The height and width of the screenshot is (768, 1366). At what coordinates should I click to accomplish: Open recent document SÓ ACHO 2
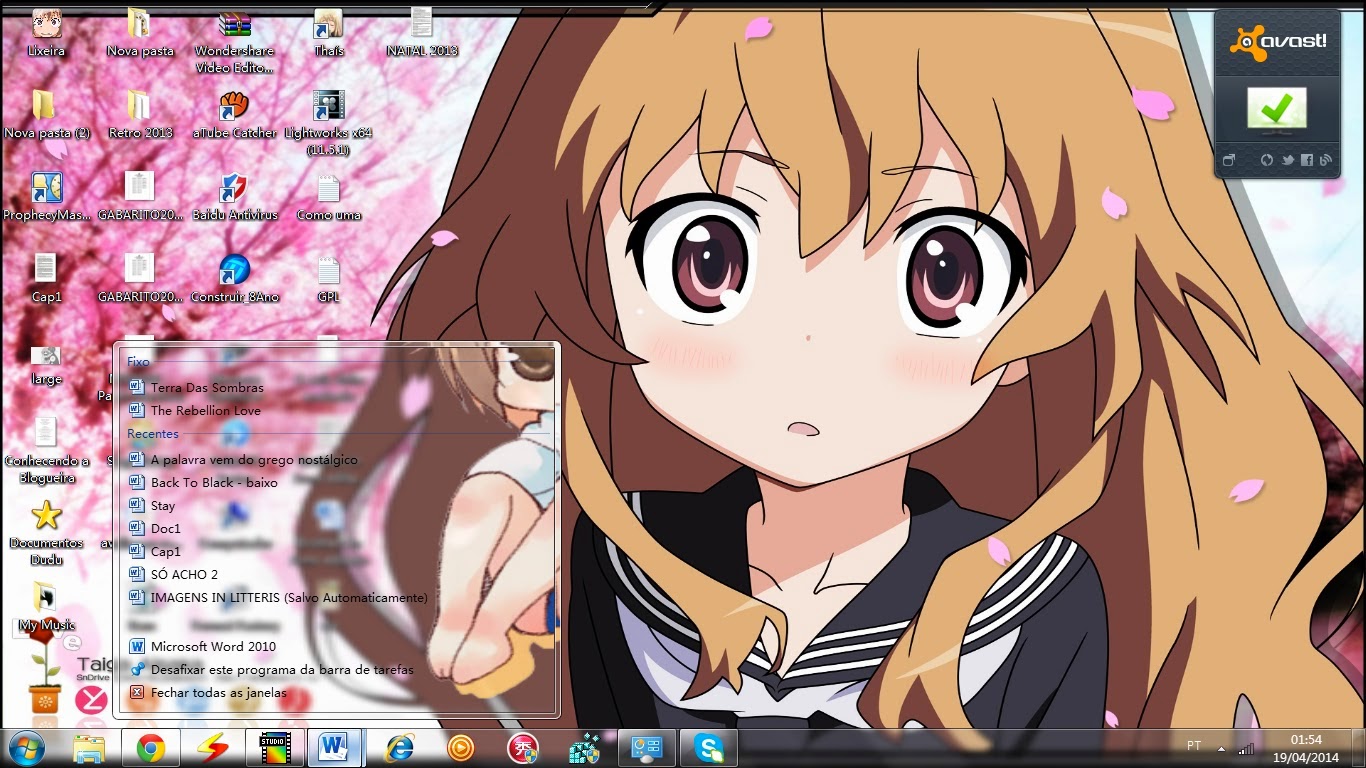337,574
